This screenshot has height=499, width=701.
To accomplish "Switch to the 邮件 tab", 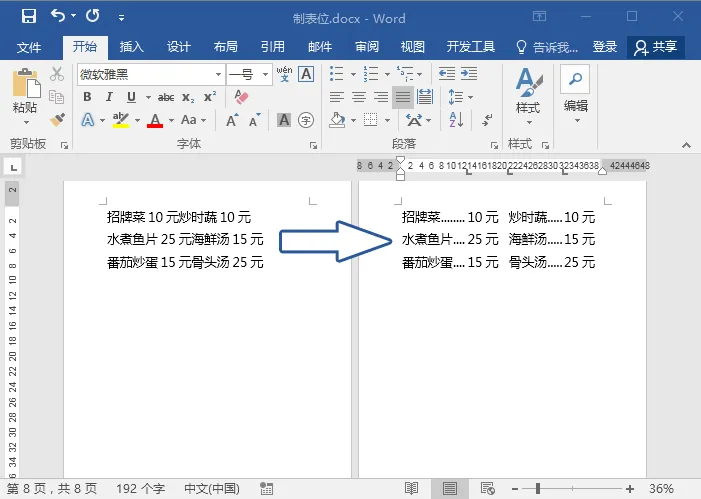I will pyautogui.click(x=320, y=47).
